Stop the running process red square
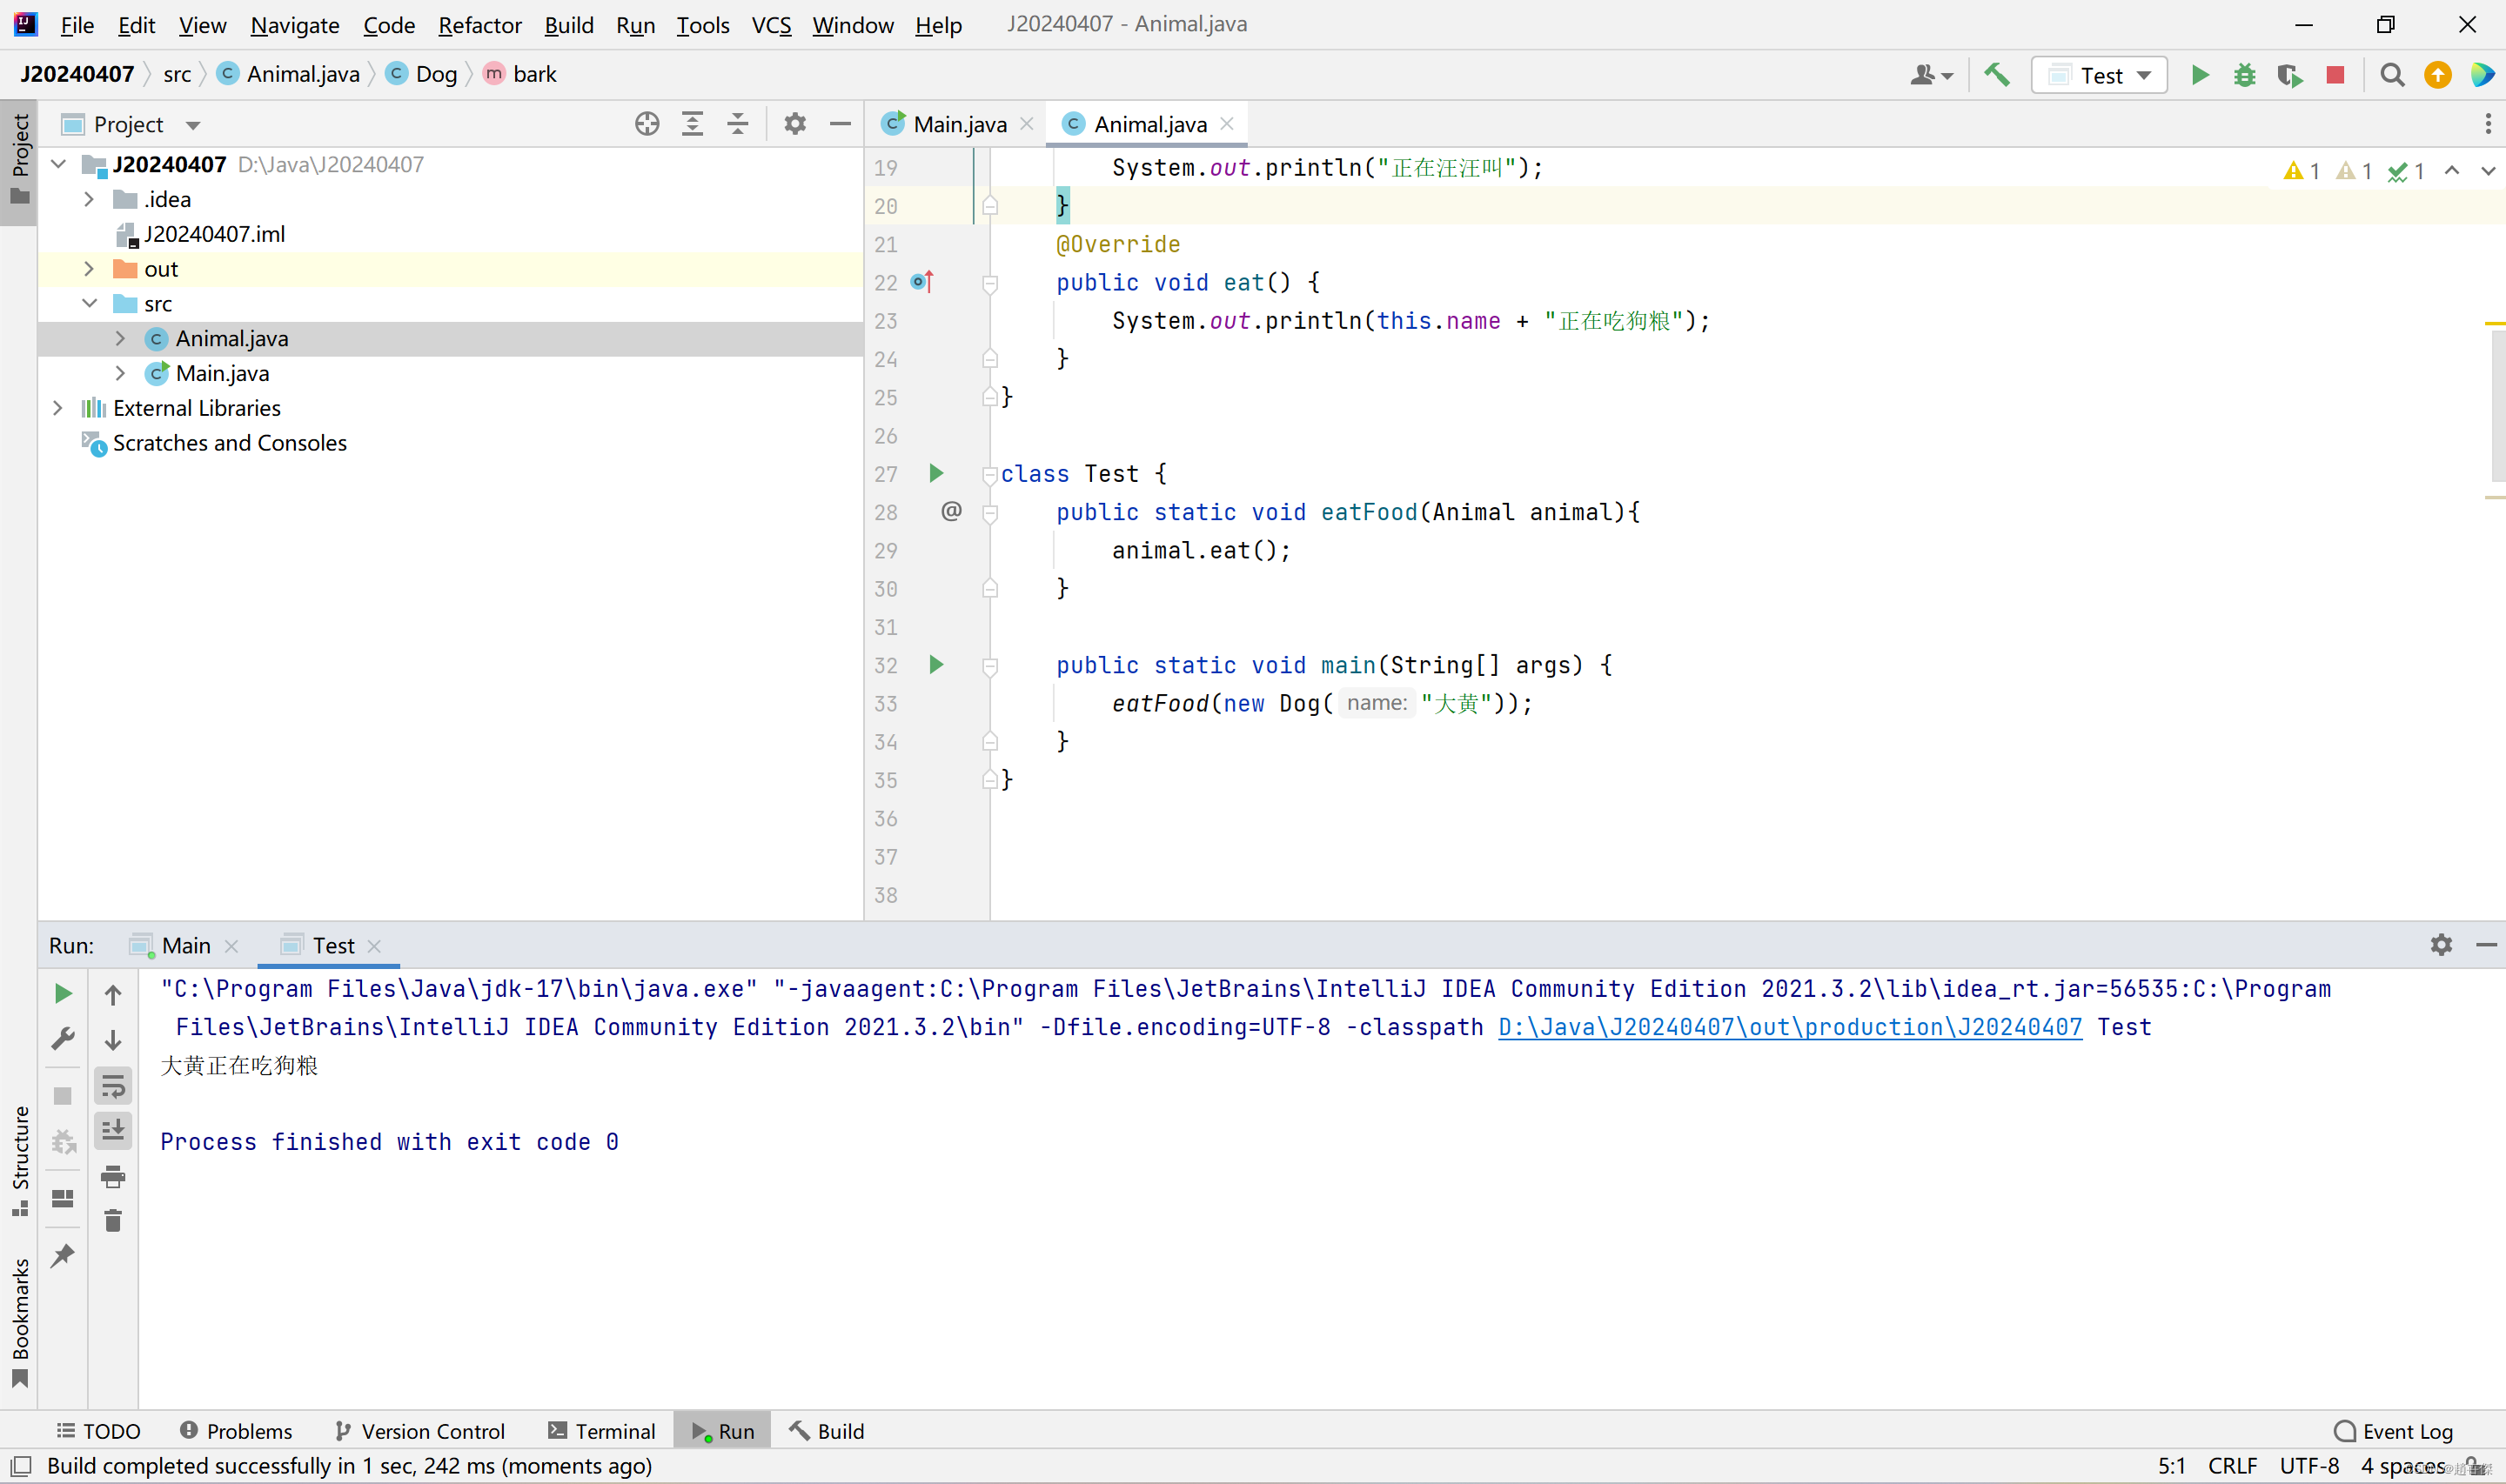The width and height of the screenshot is (2506, 1484). coord(2335,75)
